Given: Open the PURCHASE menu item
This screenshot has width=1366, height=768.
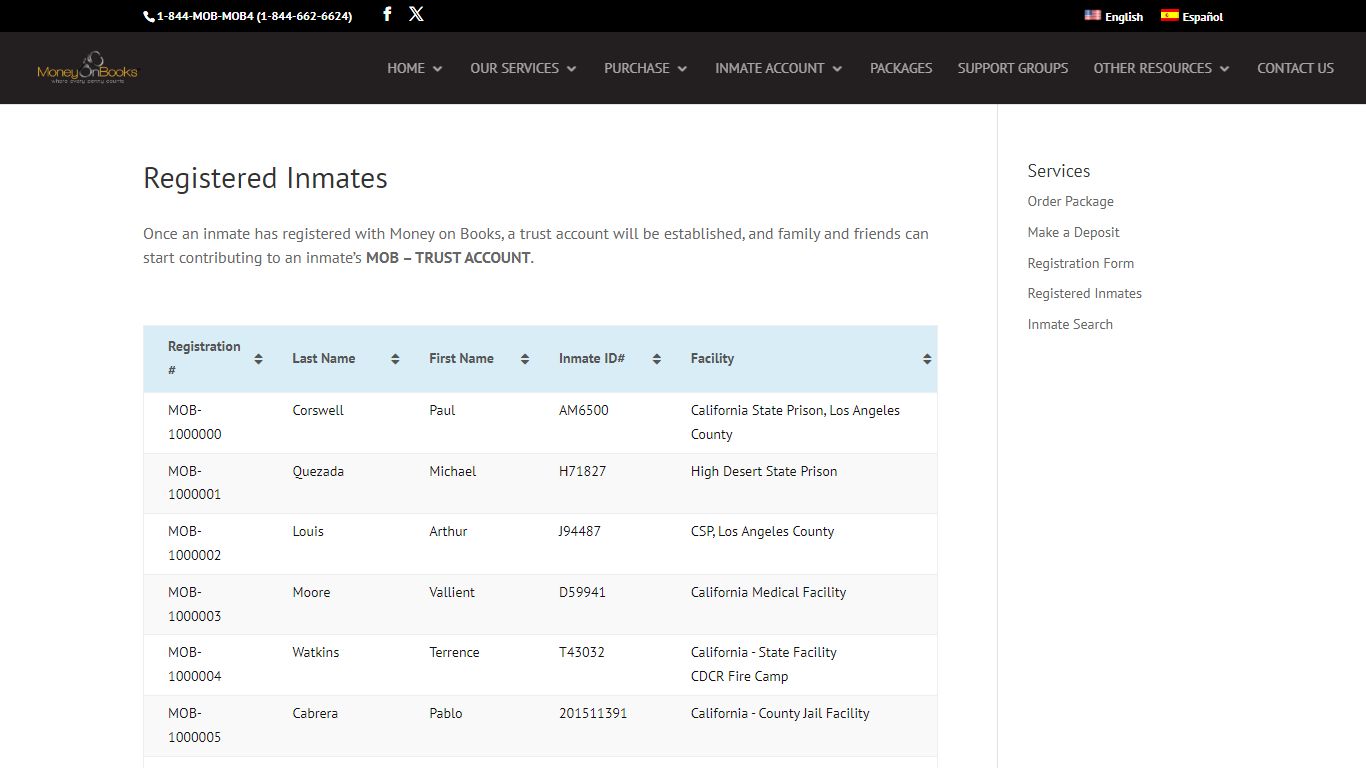Looking at the screenshot, I should (637, 68).
